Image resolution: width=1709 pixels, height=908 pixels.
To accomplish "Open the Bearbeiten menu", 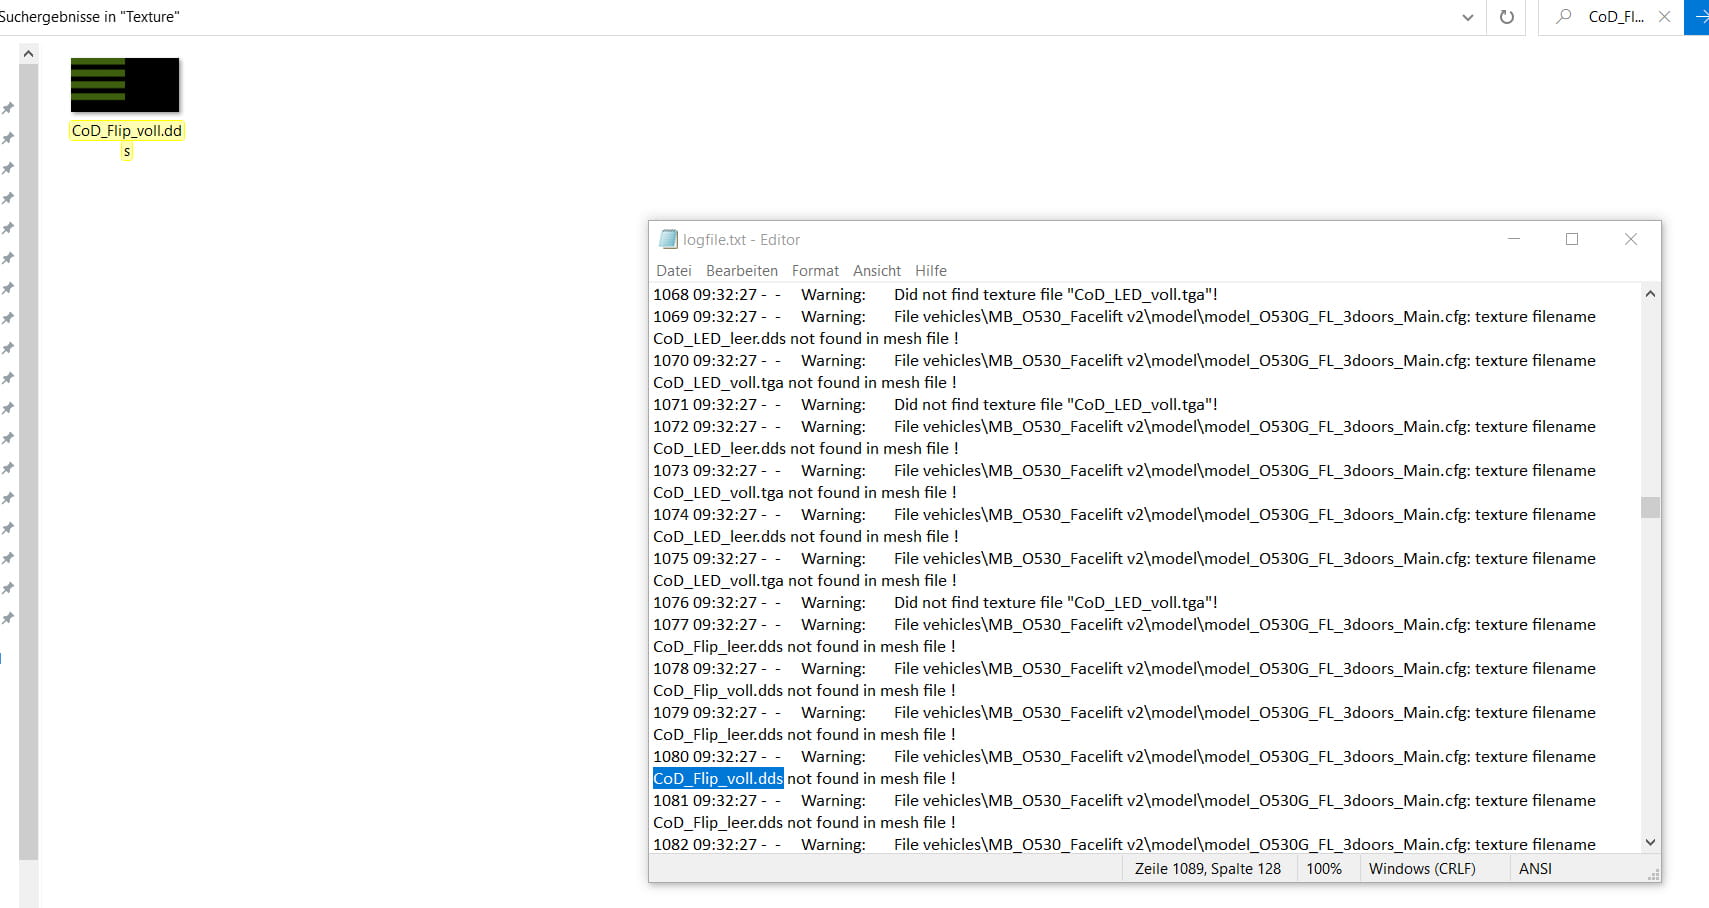I will [x=741, y=271].
